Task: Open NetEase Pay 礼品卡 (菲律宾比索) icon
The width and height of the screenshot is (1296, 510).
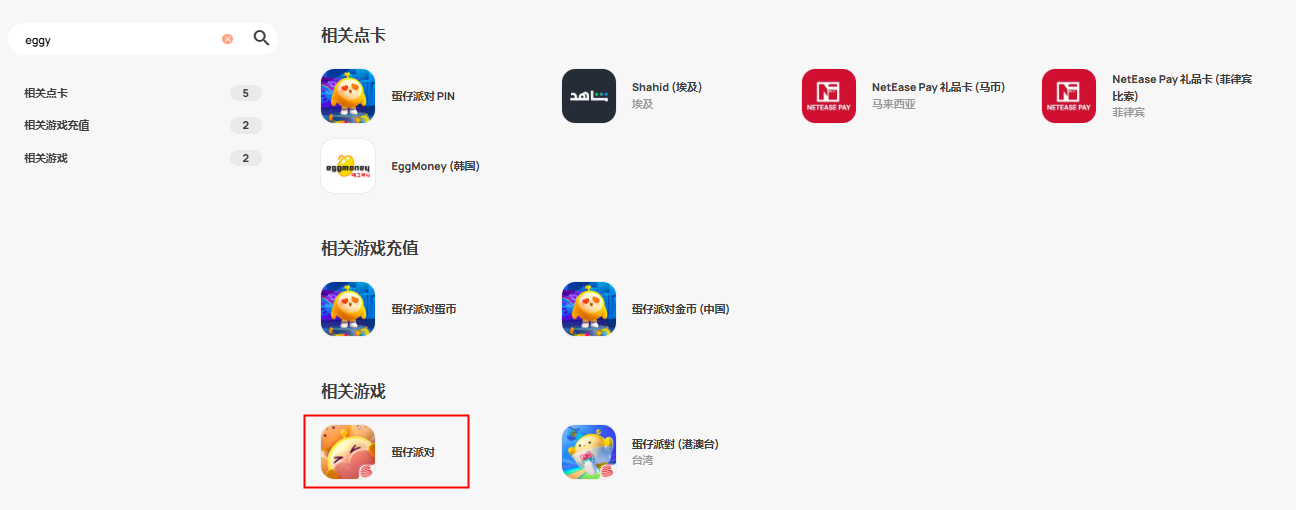Action: point(1069,96)
